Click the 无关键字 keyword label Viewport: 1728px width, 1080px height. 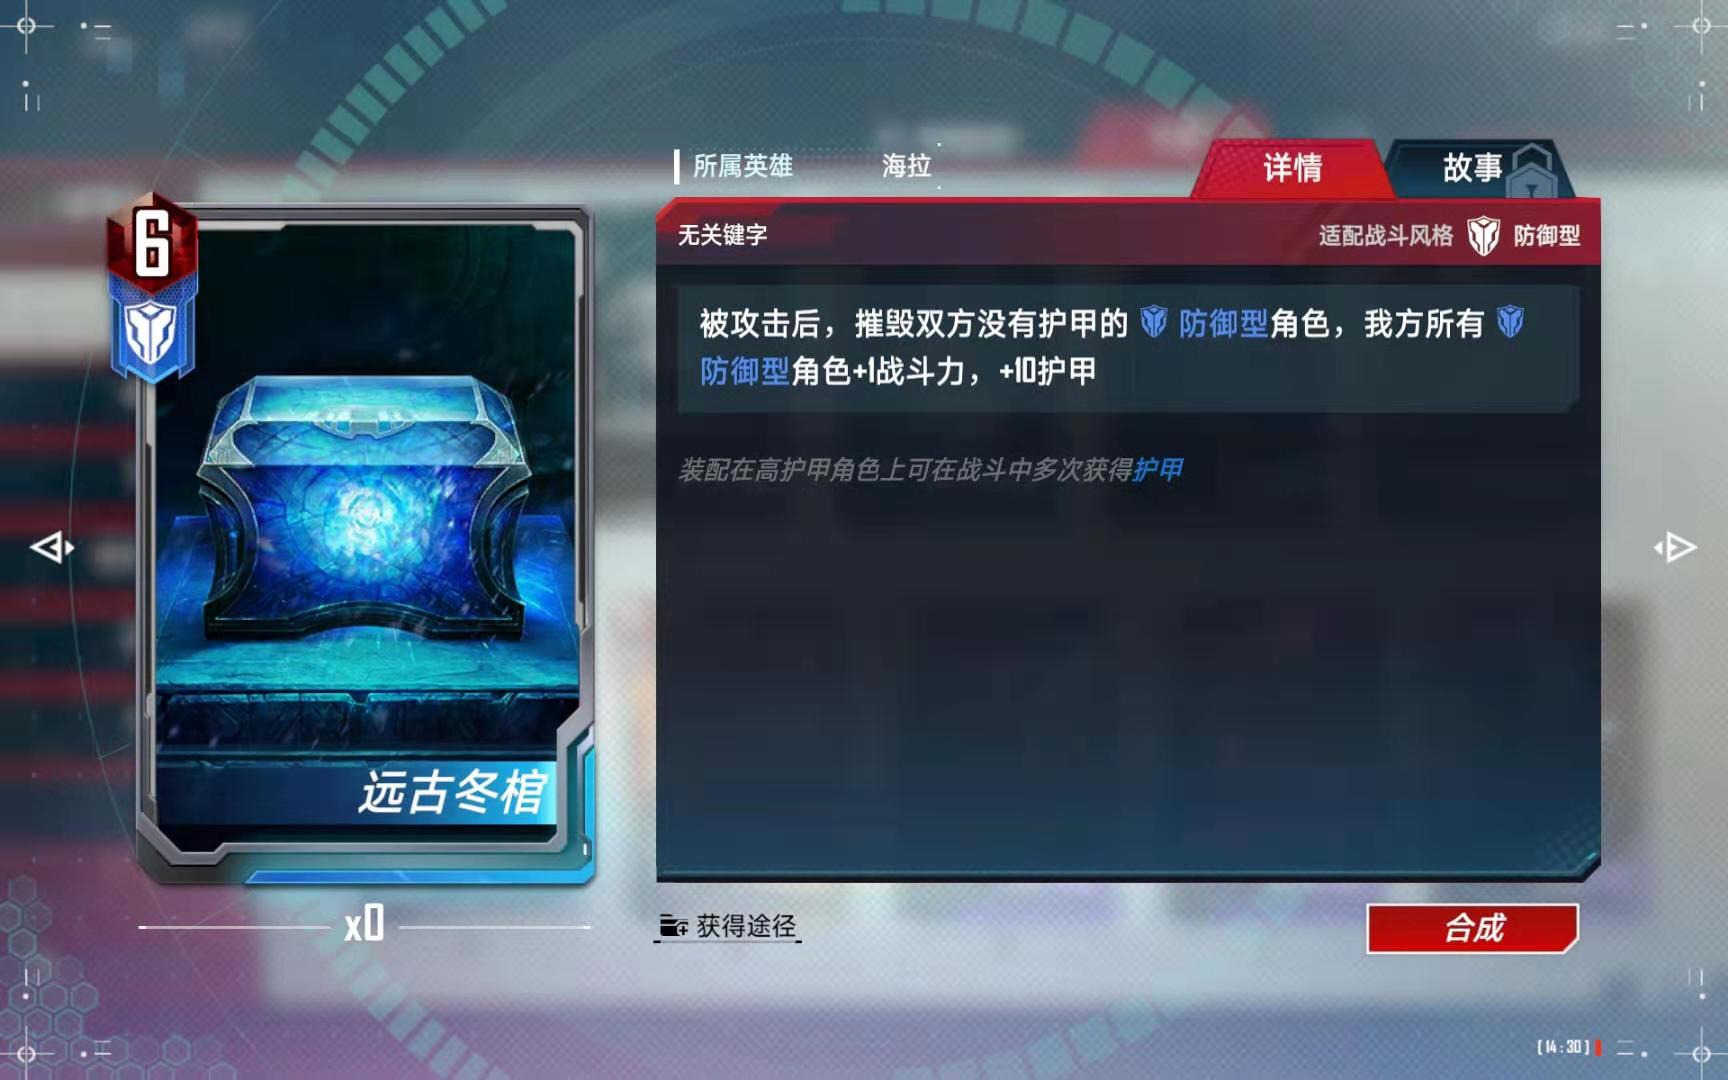[722, 235]
